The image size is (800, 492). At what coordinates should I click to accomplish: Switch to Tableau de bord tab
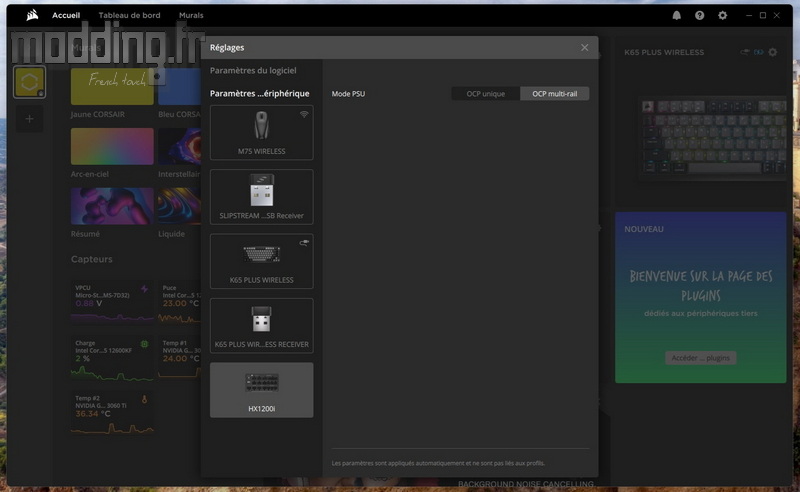pos(129,15)
